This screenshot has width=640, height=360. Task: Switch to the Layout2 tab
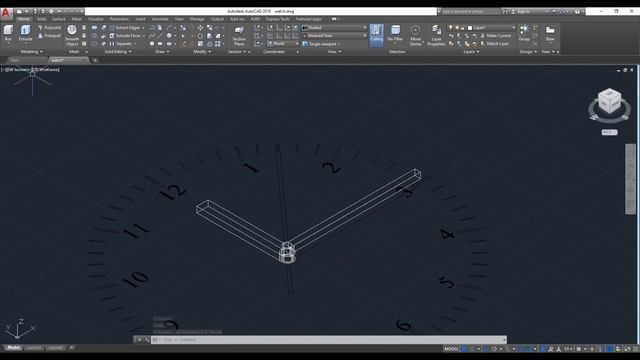point(55,348)
